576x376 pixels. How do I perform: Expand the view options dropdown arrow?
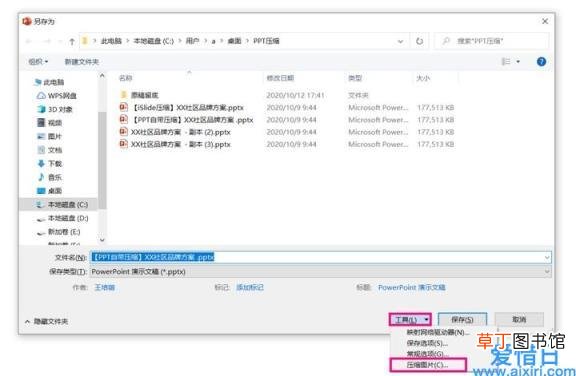518,62
